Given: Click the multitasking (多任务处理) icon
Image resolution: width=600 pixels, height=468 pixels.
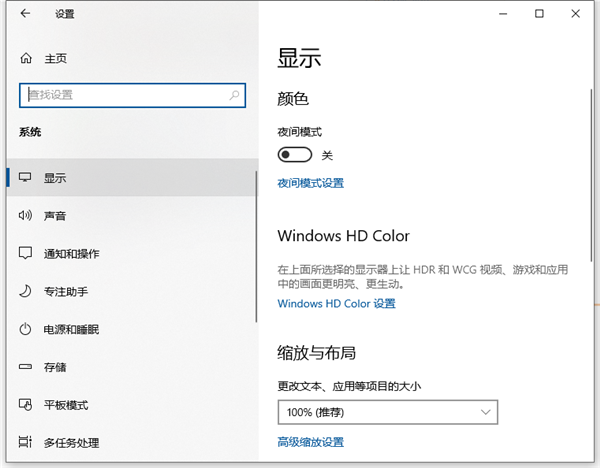Looking at the screenshot, I should click(26, 442).
